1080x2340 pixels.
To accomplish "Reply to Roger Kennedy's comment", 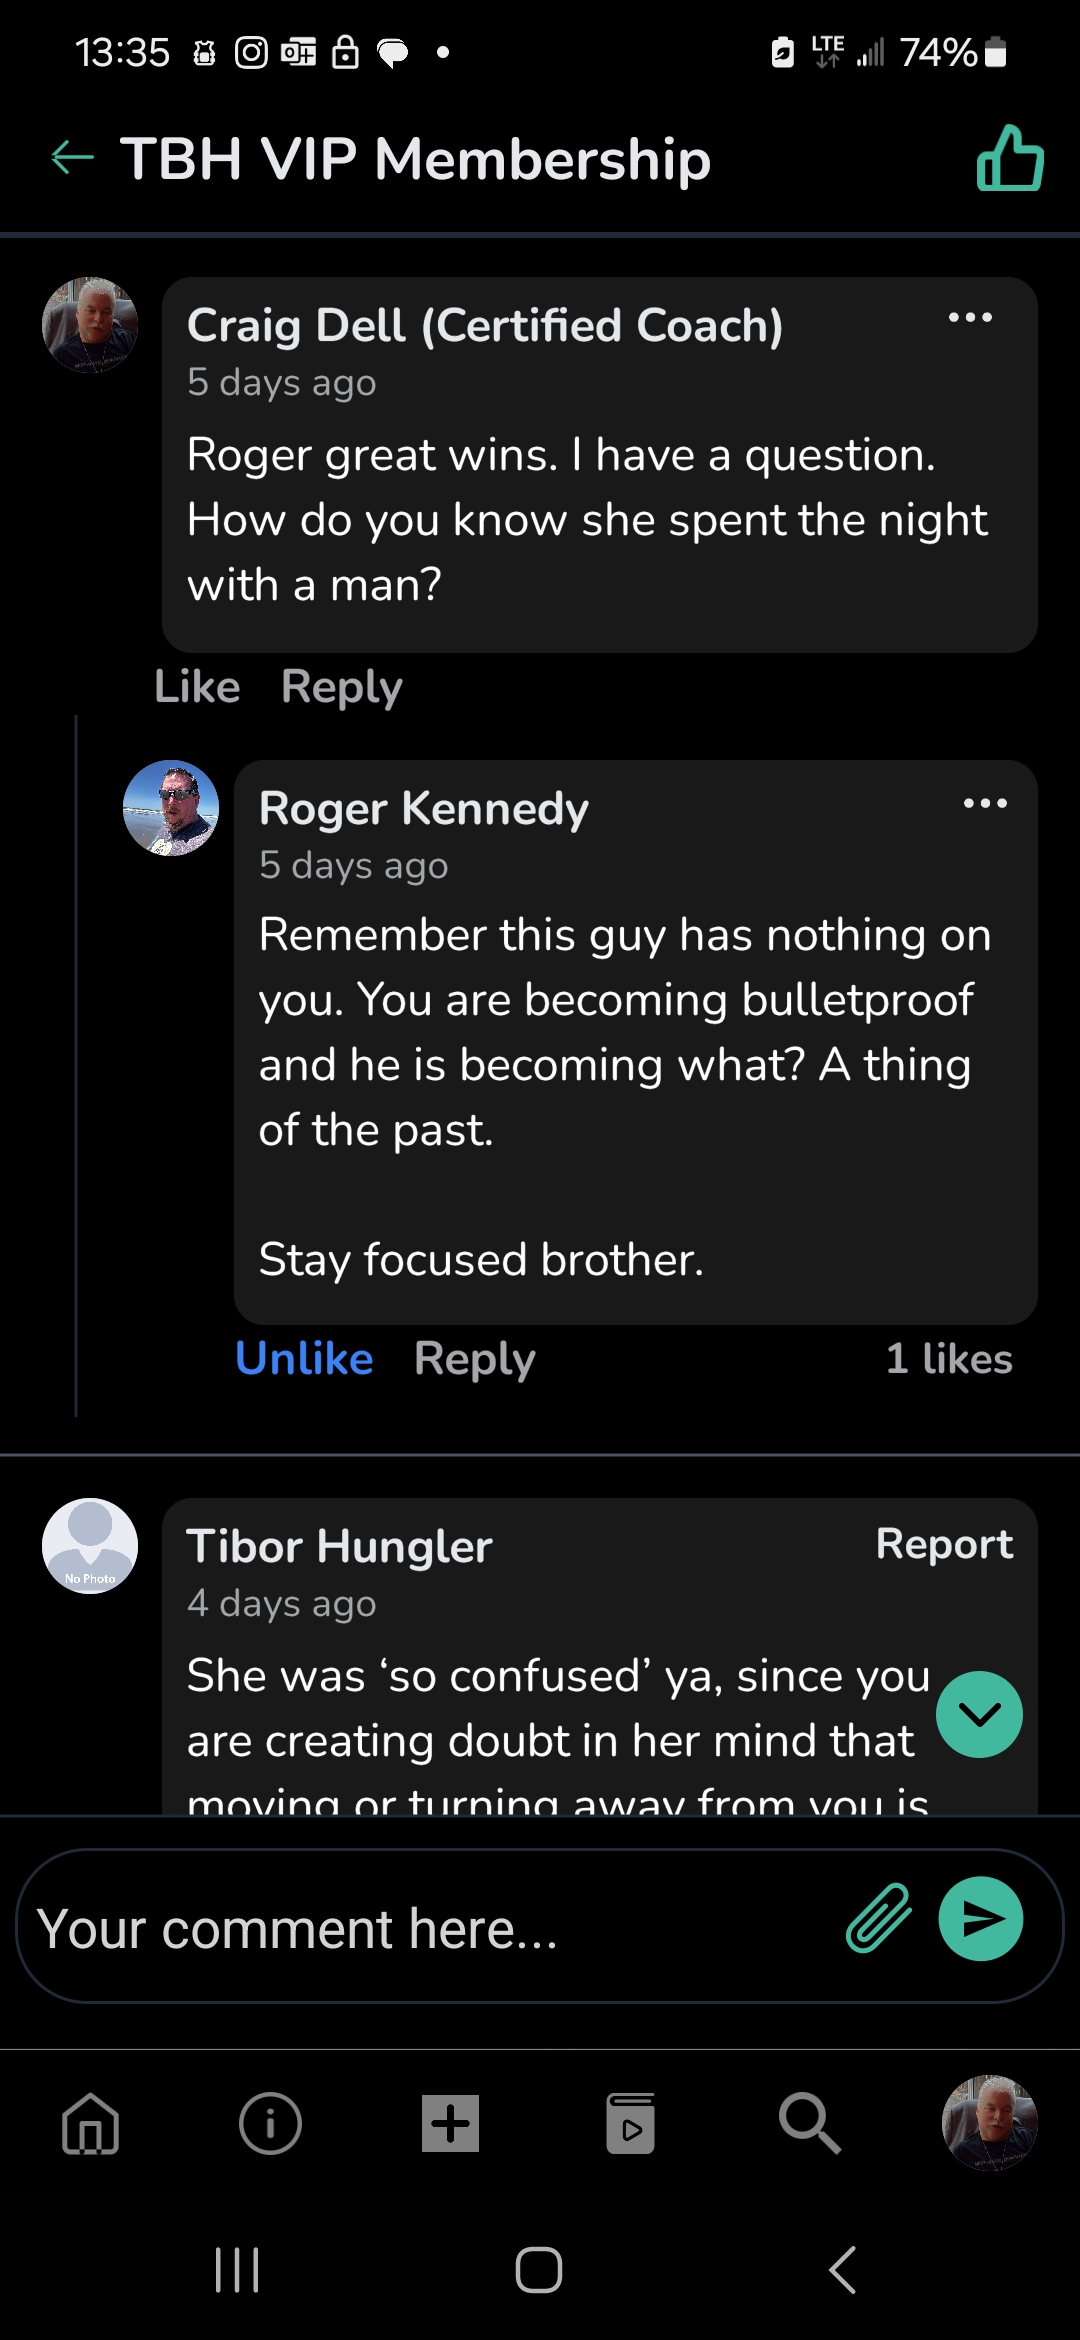I will click(x=475, y=1359).
